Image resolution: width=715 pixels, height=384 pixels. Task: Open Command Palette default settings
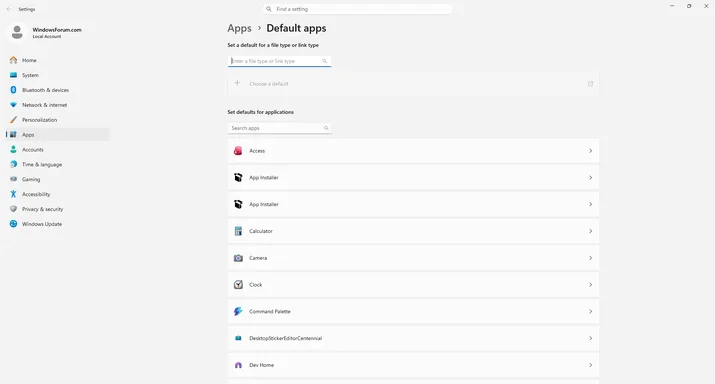[413, 311]
